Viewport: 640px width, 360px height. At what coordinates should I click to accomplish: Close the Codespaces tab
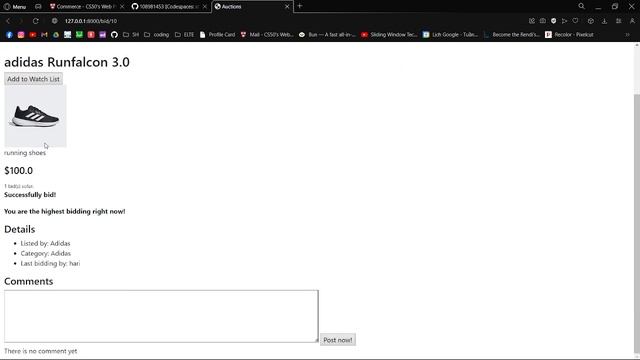[205, 7]
